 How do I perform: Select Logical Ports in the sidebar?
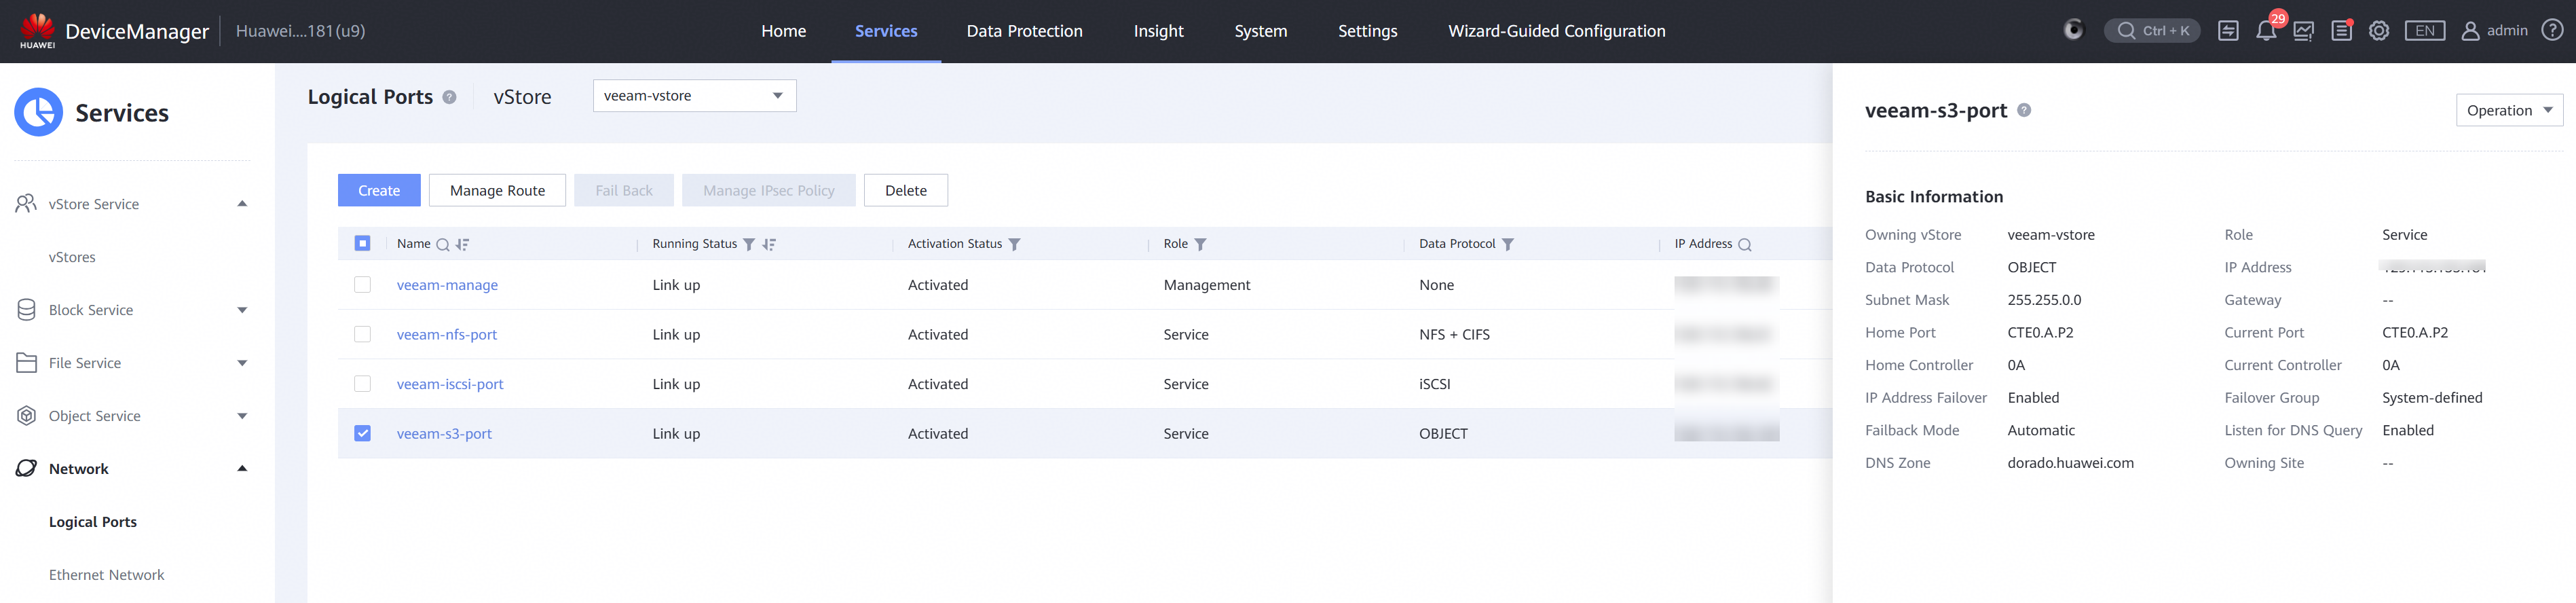pyautogui.click(x=93, y=522)
